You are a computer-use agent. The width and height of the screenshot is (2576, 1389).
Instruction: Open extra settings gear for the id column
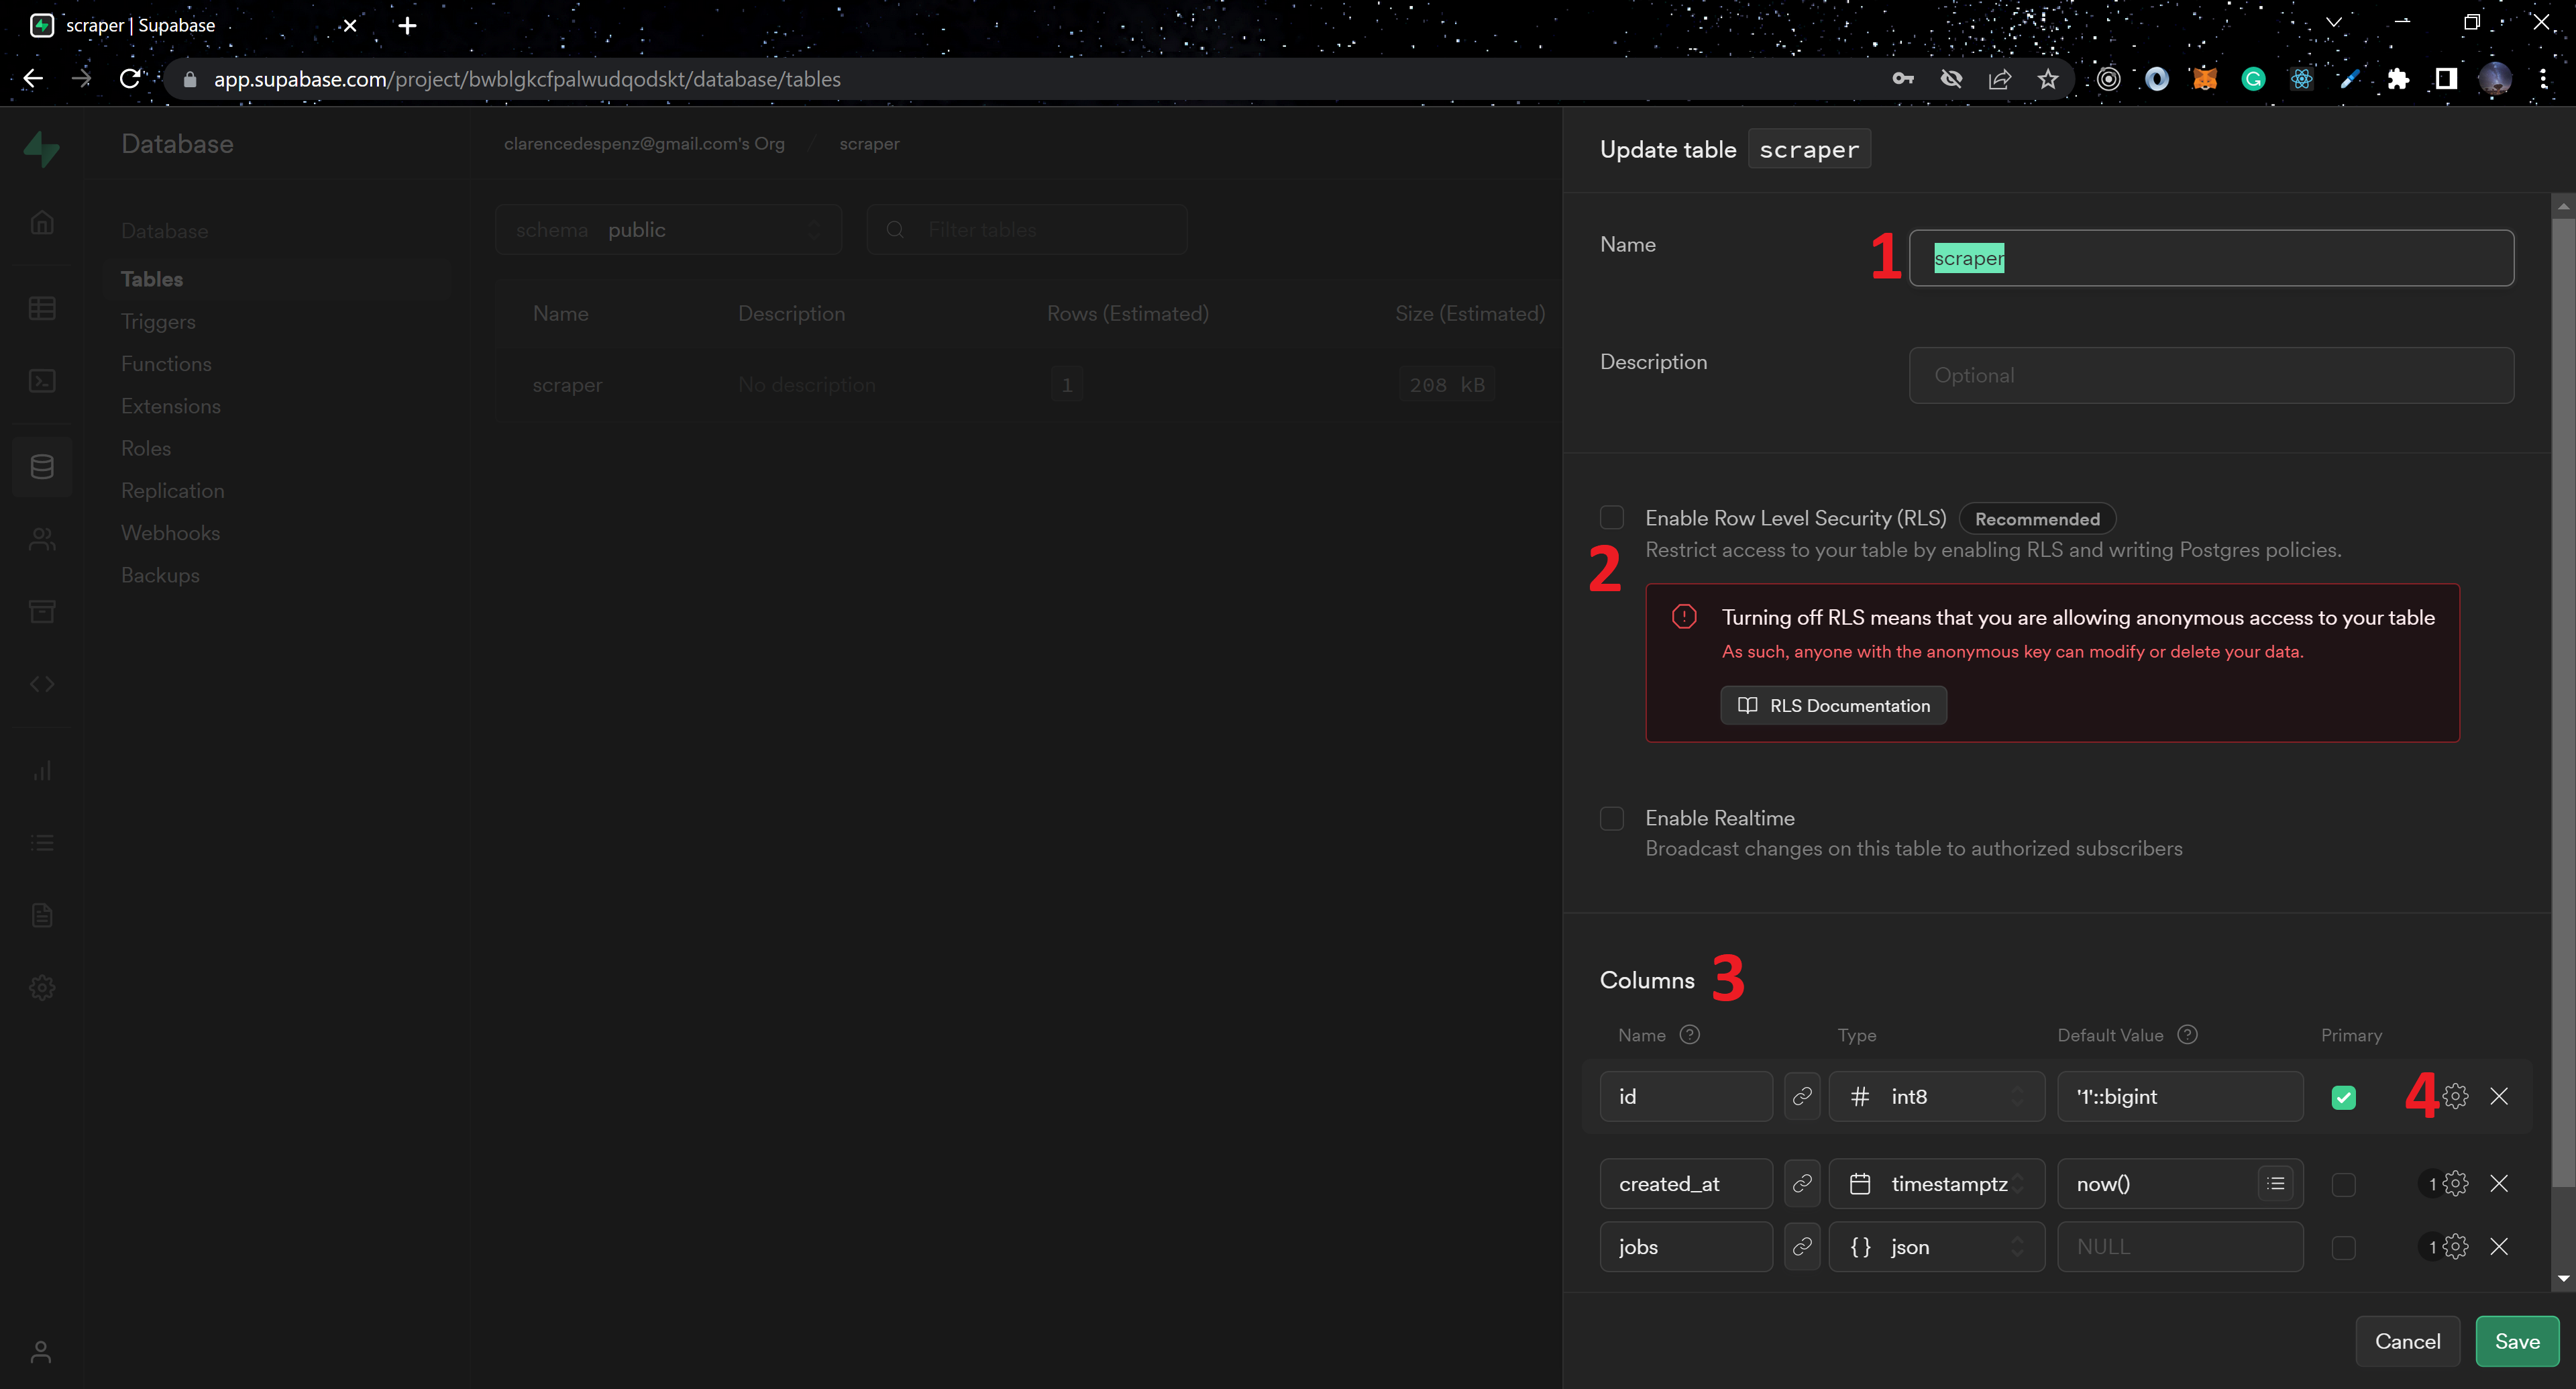pyautogui.click(x=2455, y=1096)
